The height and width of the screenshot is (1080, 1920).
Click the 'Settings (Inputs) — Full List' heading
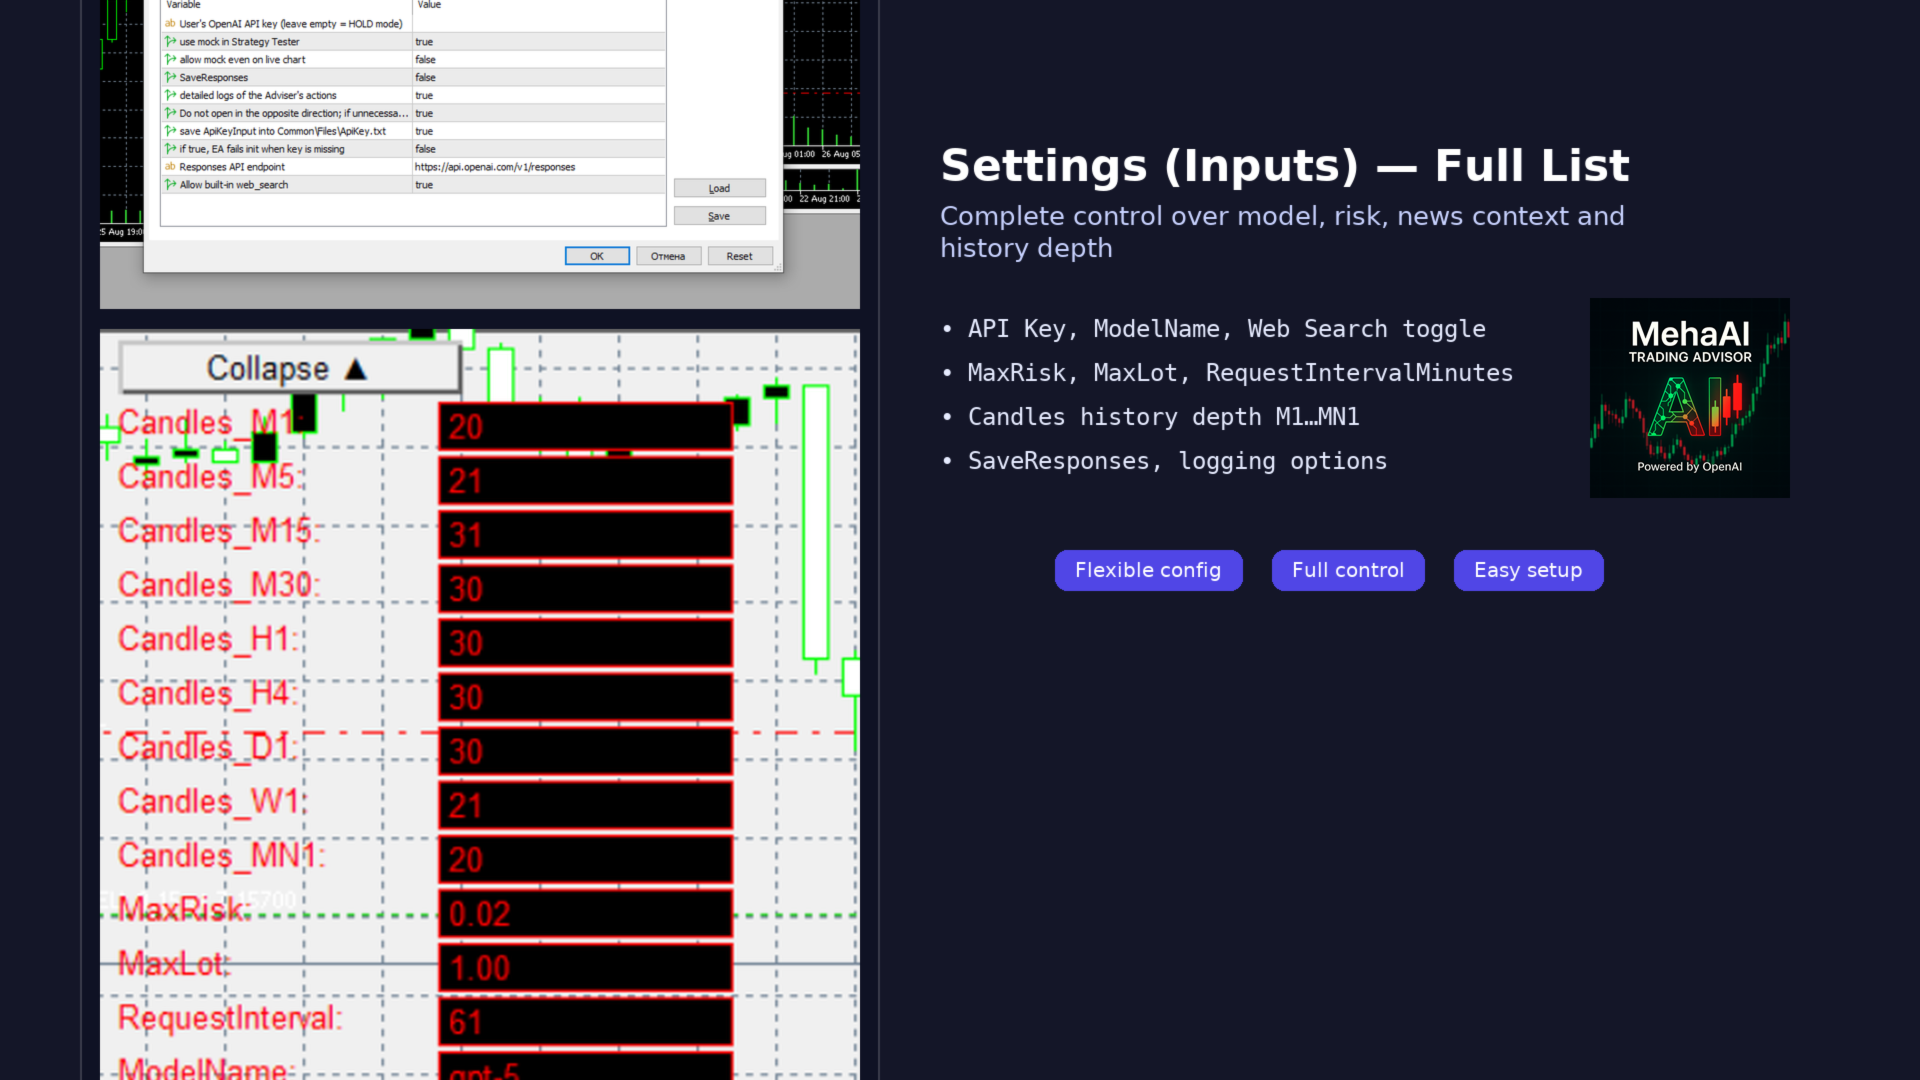point(1285,166)
